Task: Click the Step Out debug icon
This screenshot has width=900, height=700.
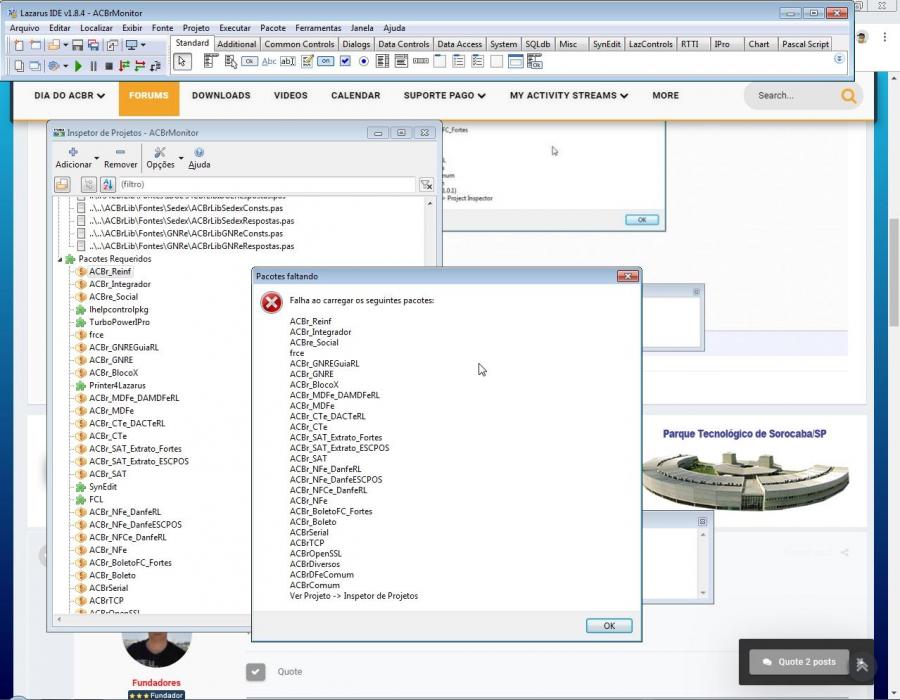Action: [155, 66]
